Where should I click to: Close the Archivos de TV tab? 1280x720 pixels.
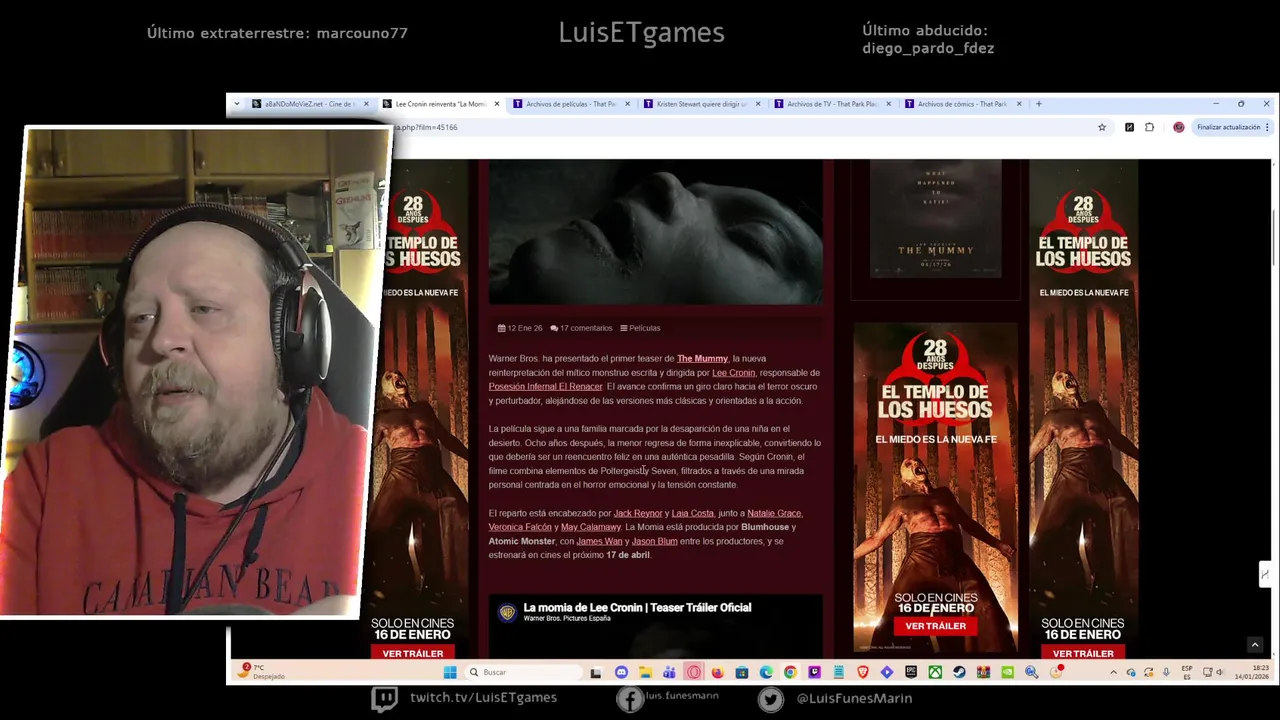coord(888,104)
